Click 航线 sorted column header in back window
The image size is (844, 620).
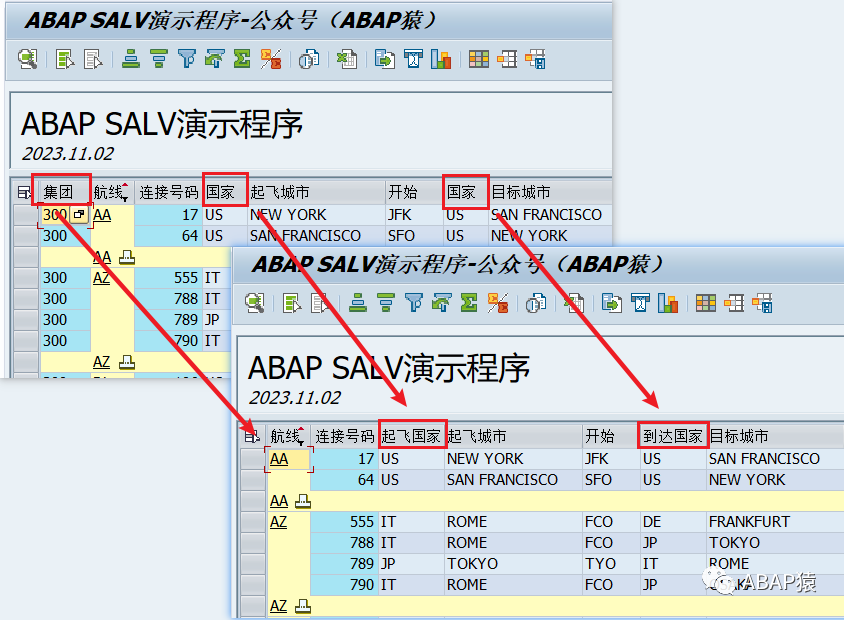pyautogui.click(x=111, y=192)
